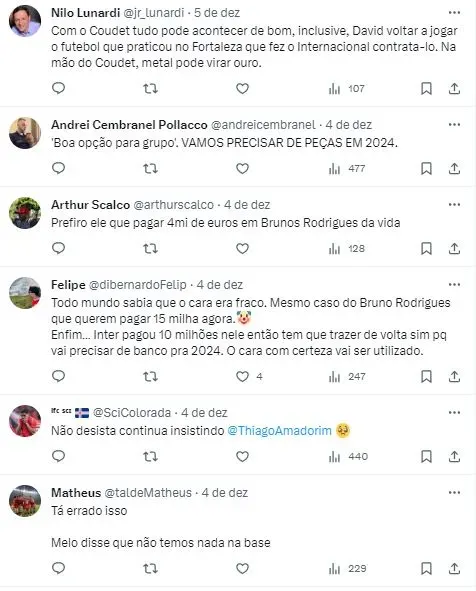The width and height of the screenshot is (476, 591).
Task: Share Matheus's tweet
Action: tap(455, 568)
